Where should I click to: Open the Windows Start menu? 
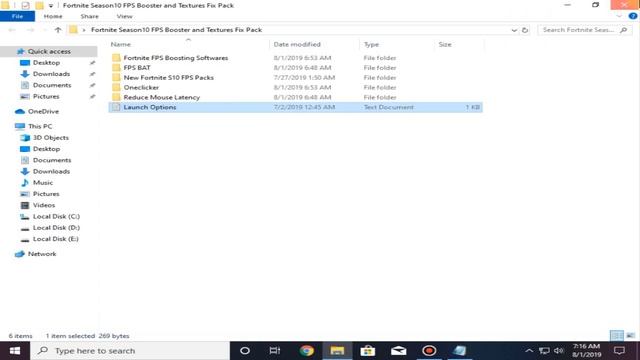point(15,351)
